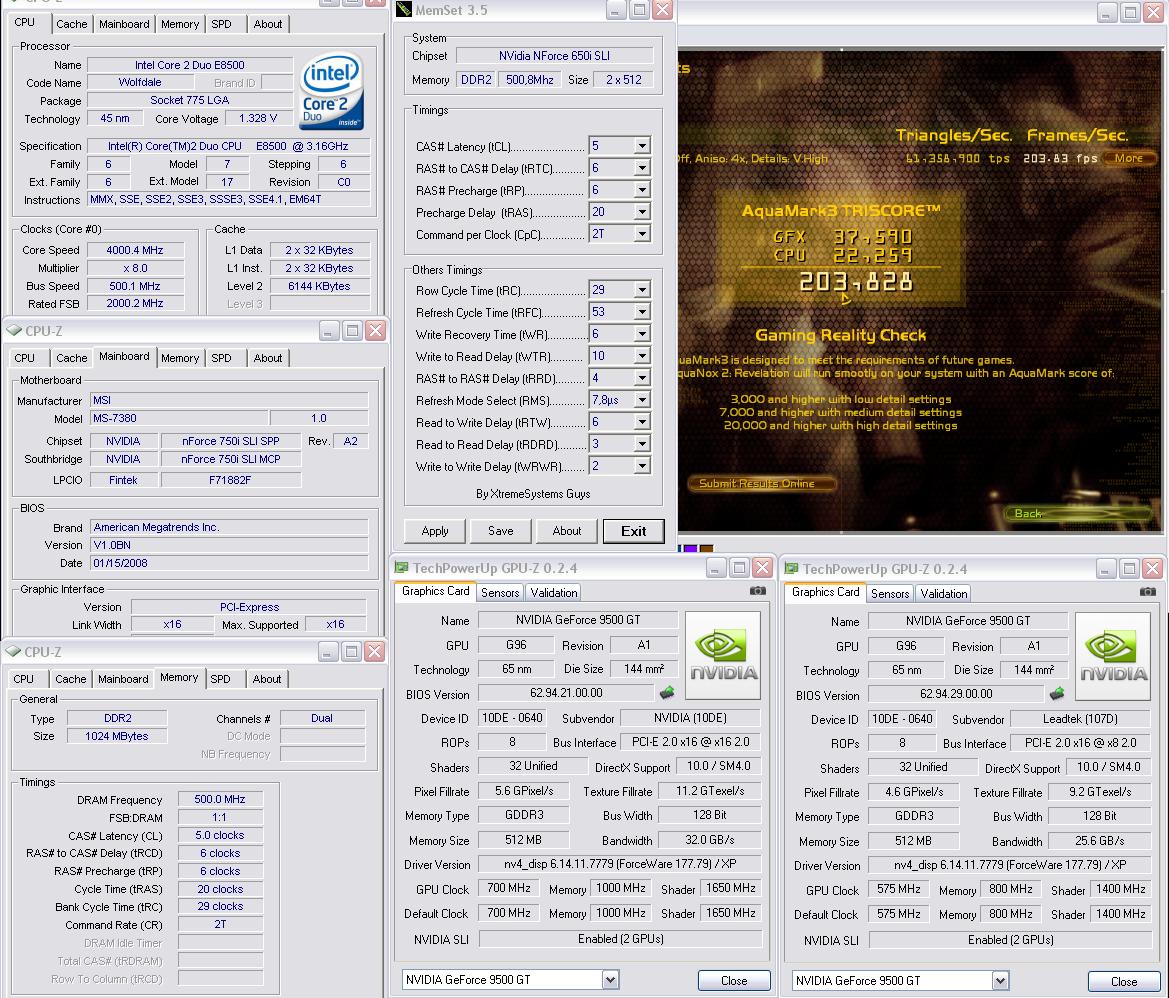This screenshot has width=1169, height=998.
Task: Open Validation tab in right GPU-Z
Action: 944,593
